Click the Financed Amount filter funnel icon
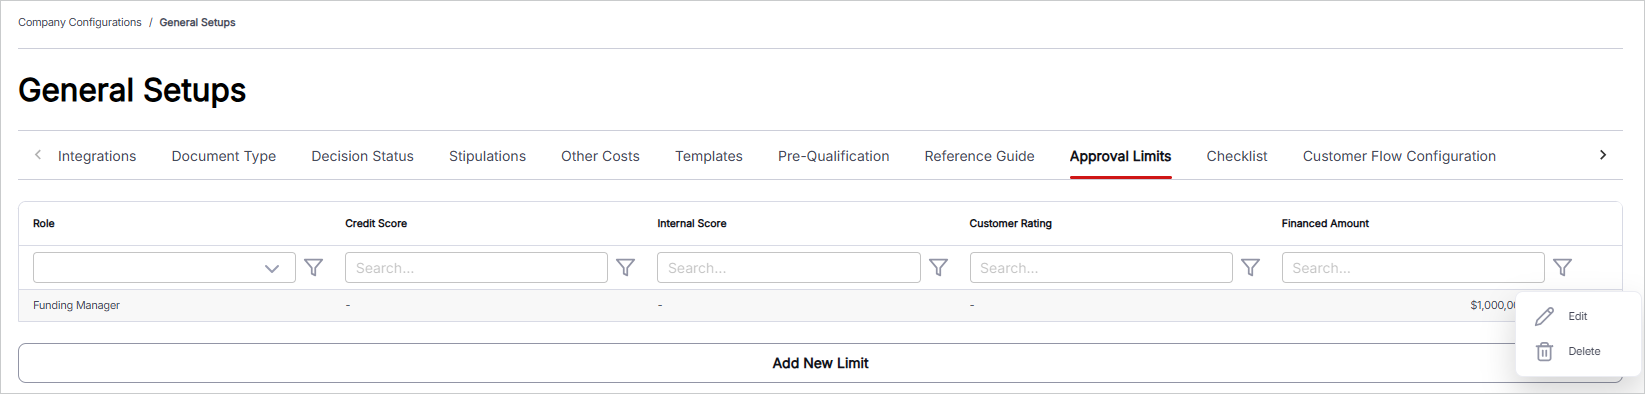The width and height of the screenshot is (1645, 394). click(1562, 268)
